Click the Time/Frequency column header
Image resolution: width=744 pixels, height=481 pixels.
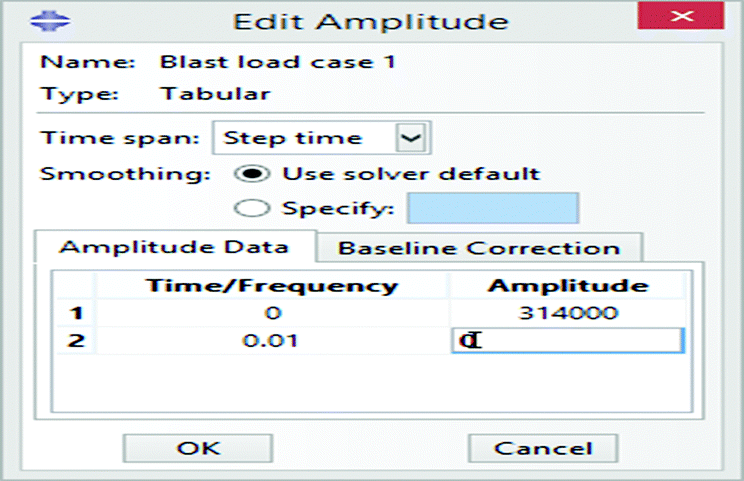click(x=272, y=286)
